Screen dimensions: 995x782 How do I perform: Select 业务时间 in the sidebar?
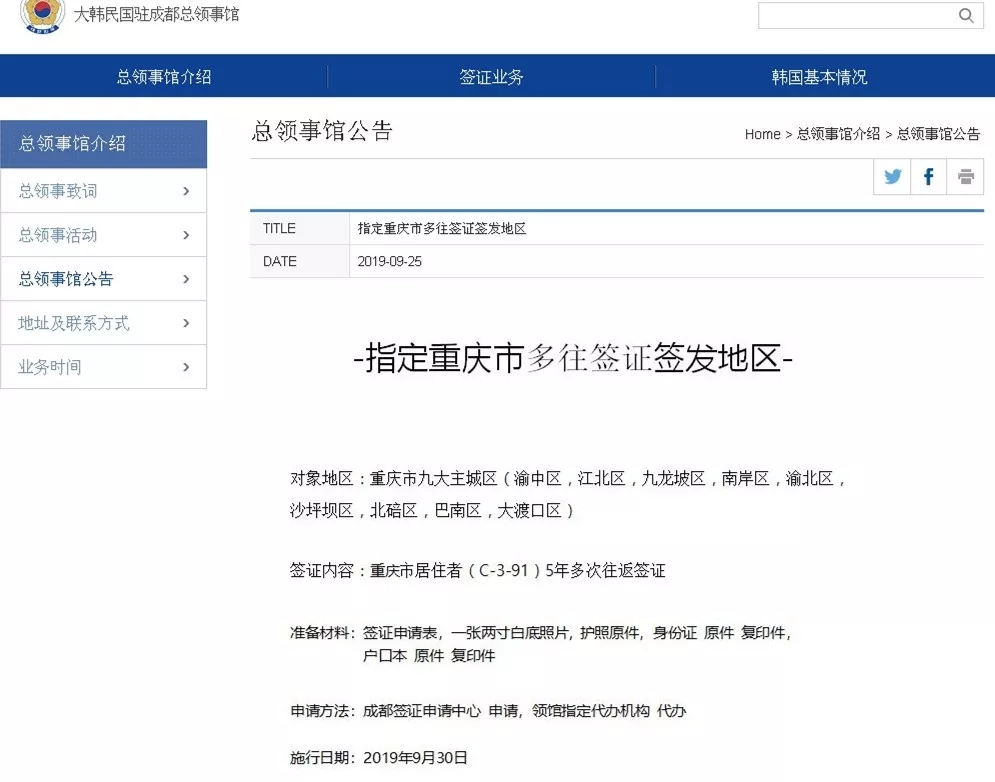tap(50, 367)
